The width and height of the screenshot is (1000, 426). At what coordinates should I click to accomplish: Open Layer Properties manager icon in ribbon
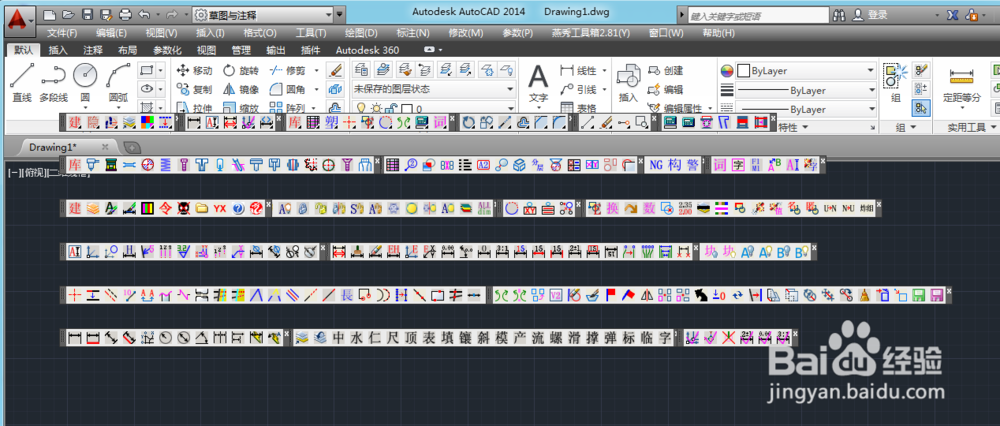[363, 69]
